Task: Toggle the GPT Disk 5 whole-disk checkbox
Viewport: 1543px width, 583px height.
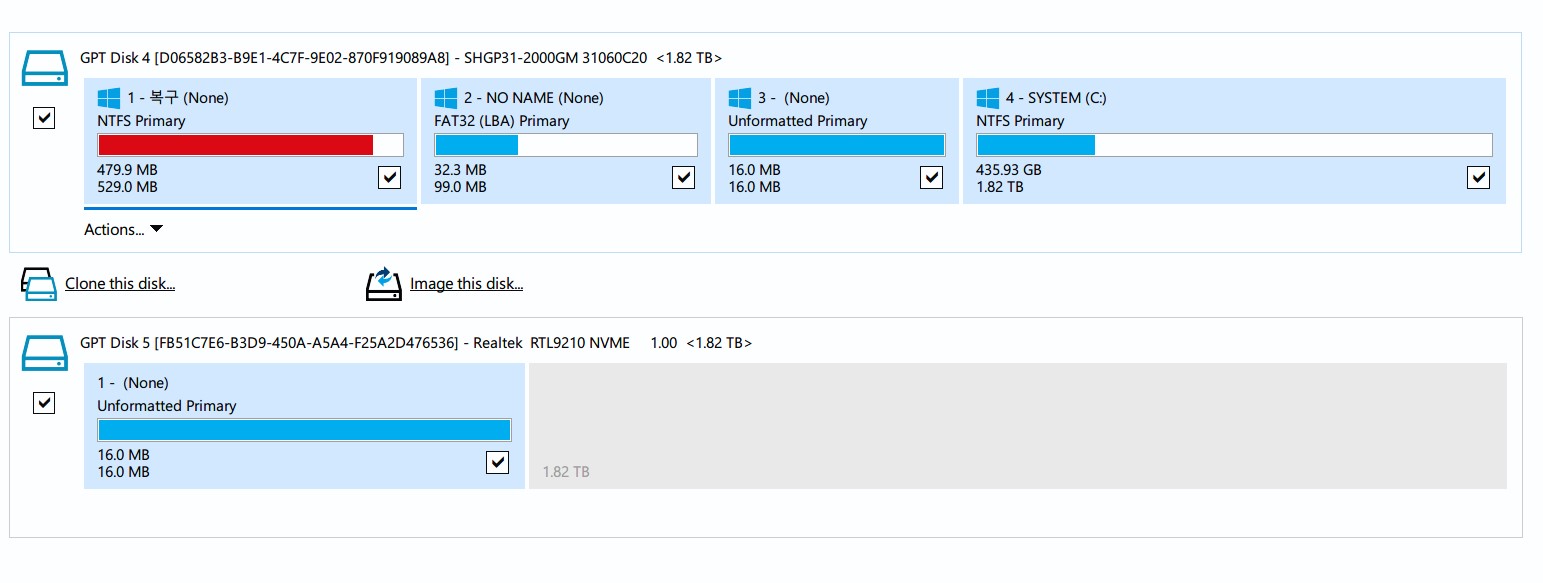Action: coord(44,403)
